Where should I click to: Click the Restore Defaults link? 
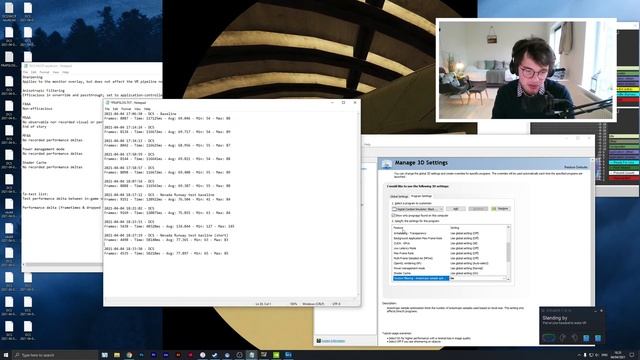pos(576,167)
